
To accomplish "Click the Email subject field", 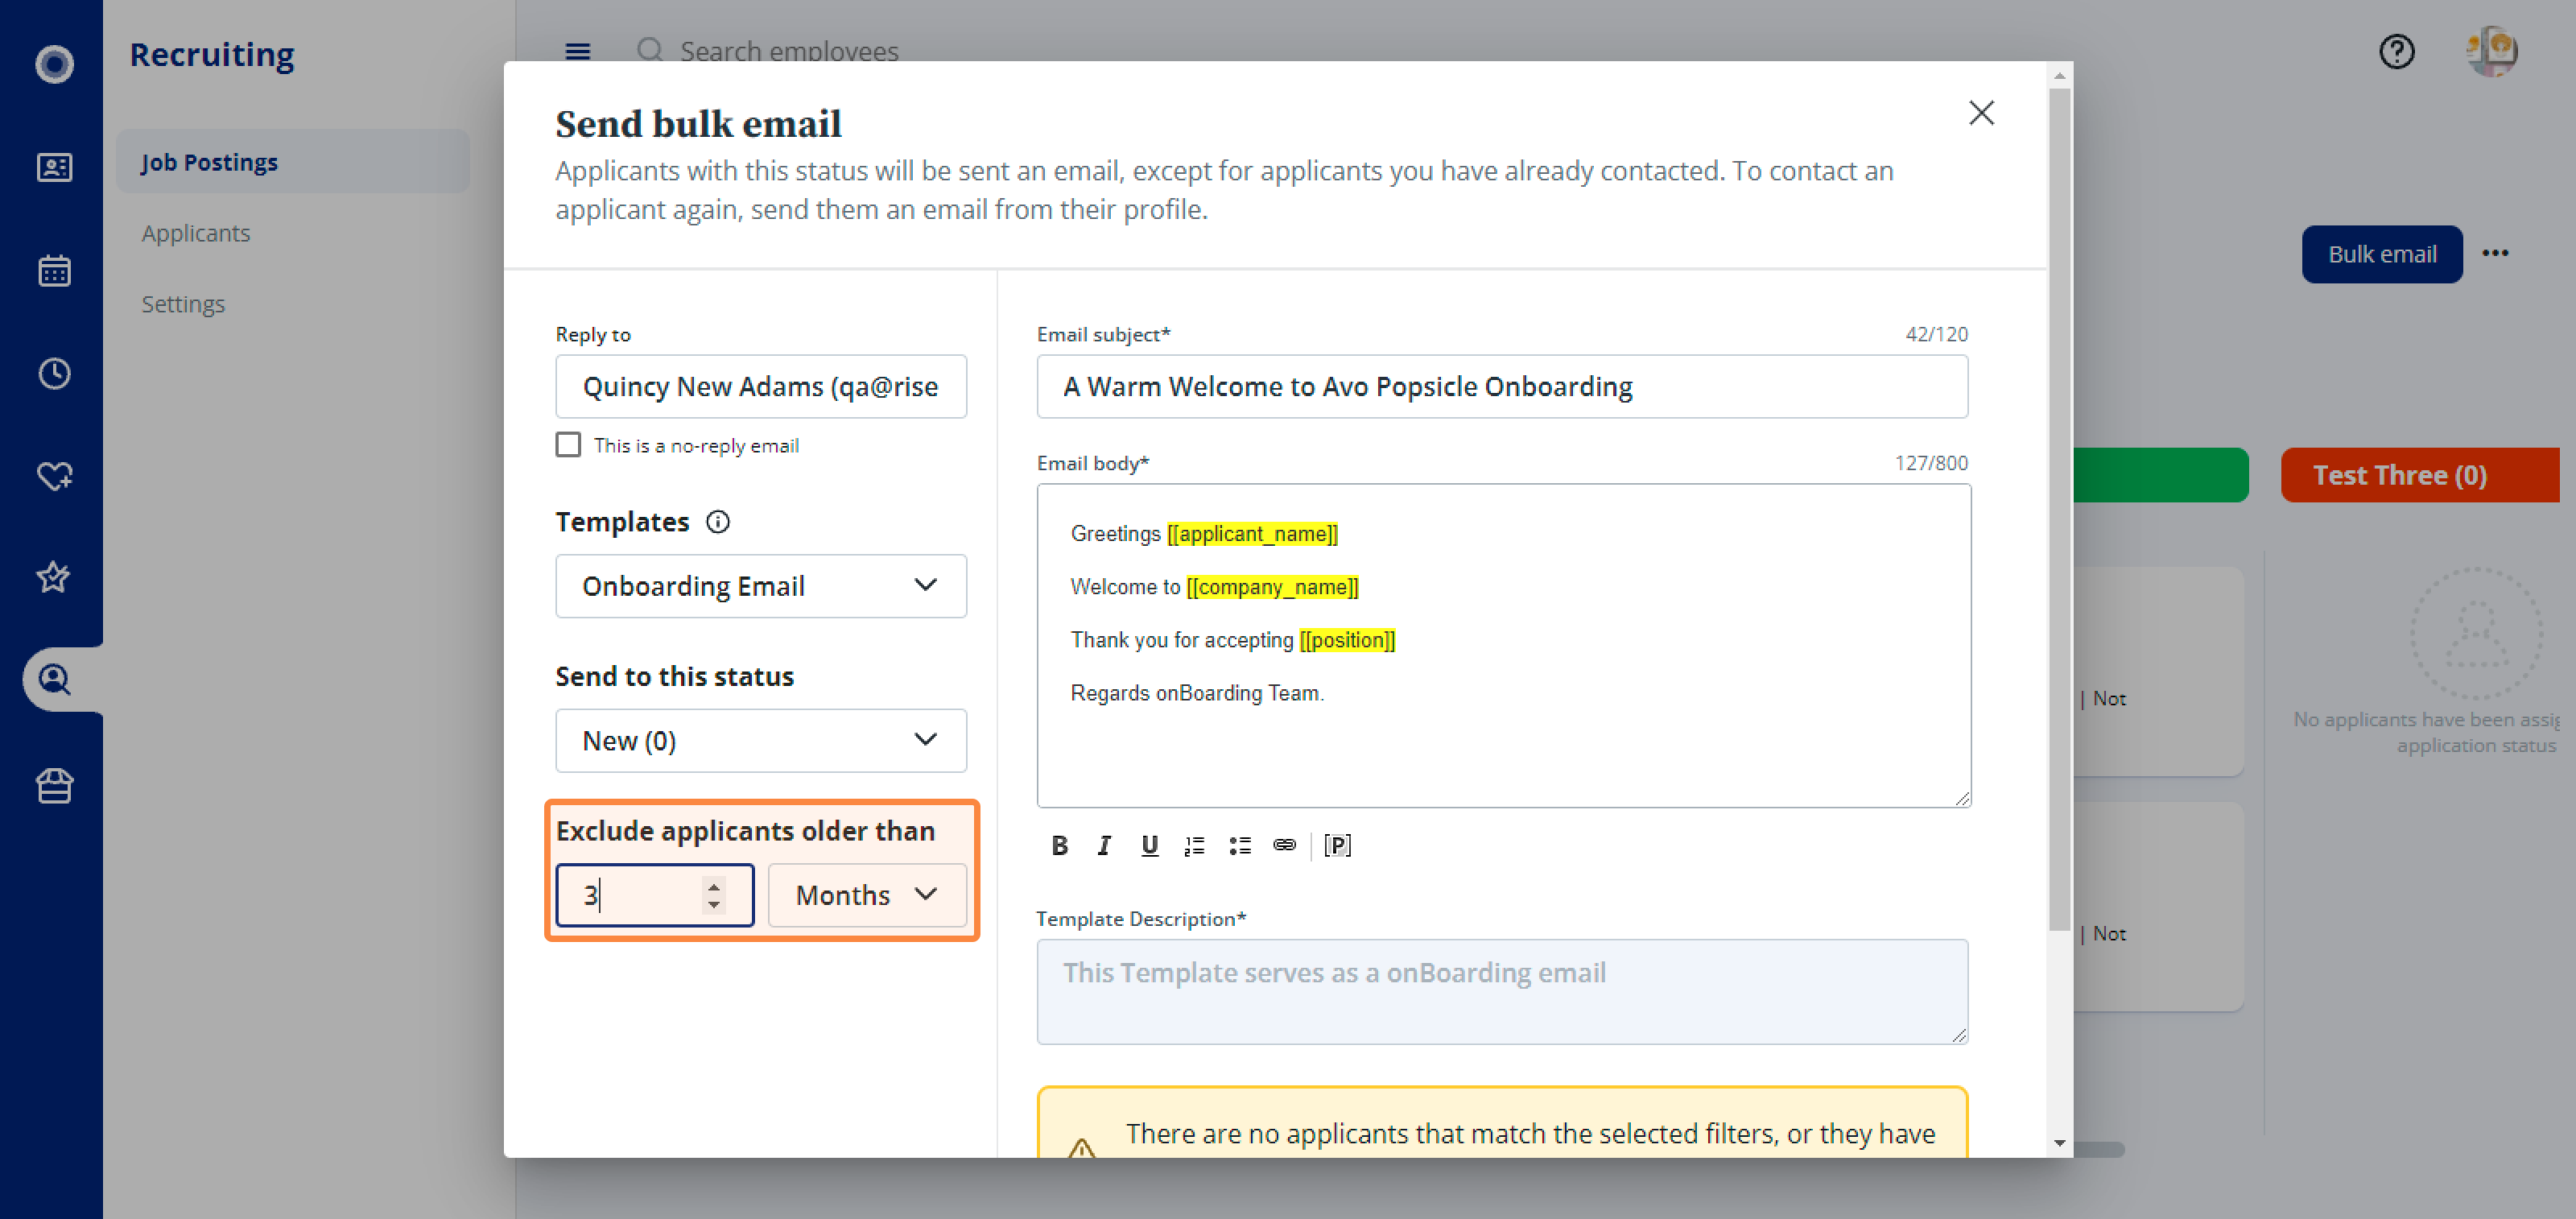I will [1501, 387].
